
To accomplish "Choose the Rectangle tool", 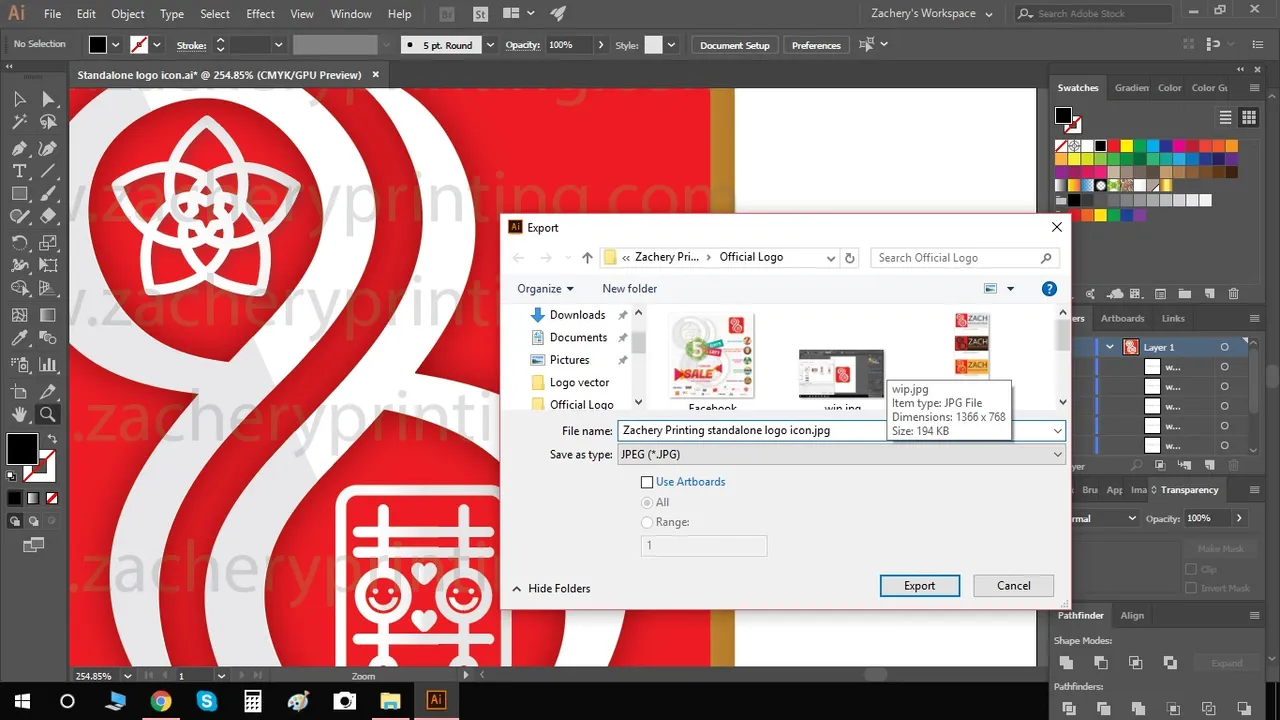I will [19, 194].
